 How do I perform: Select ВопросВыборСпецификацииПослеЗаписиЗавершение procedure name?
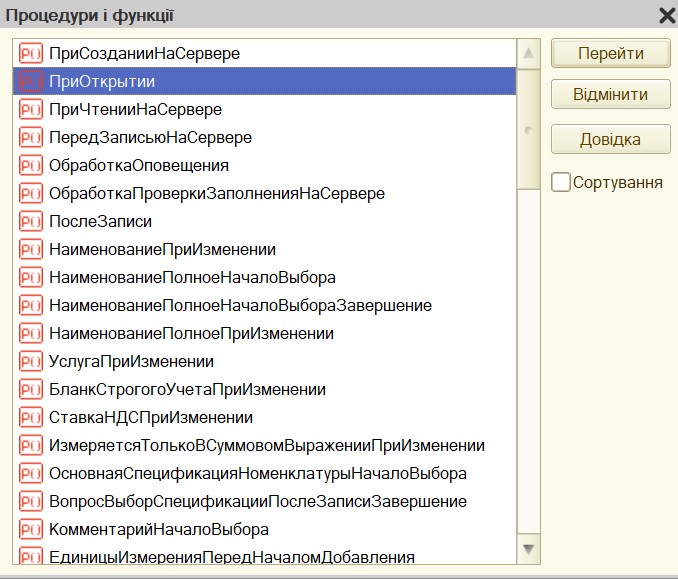(258, 502)
